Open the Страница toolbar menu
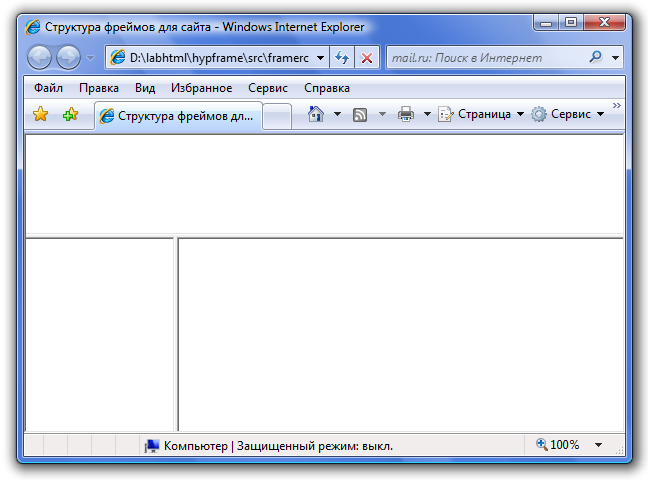Viewport: 648px width, 480px height. tap(481, 114)
